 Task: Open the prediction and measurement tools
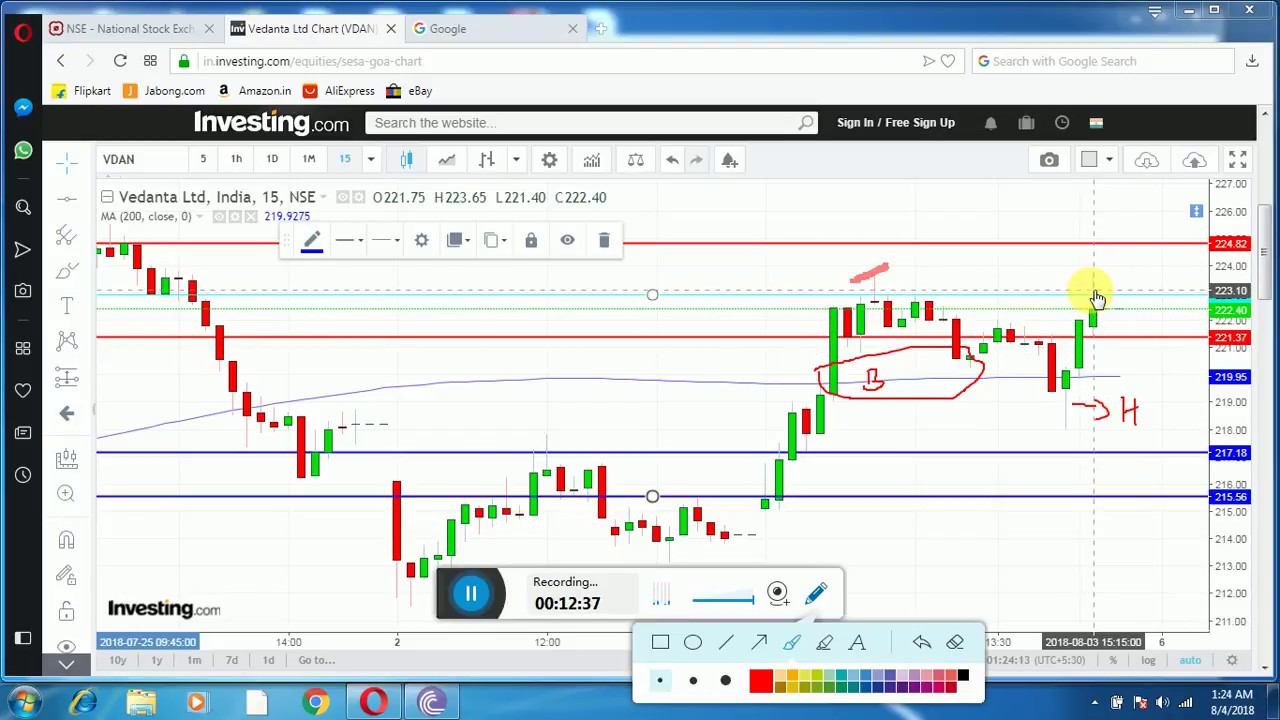click(x=67, y=377)
